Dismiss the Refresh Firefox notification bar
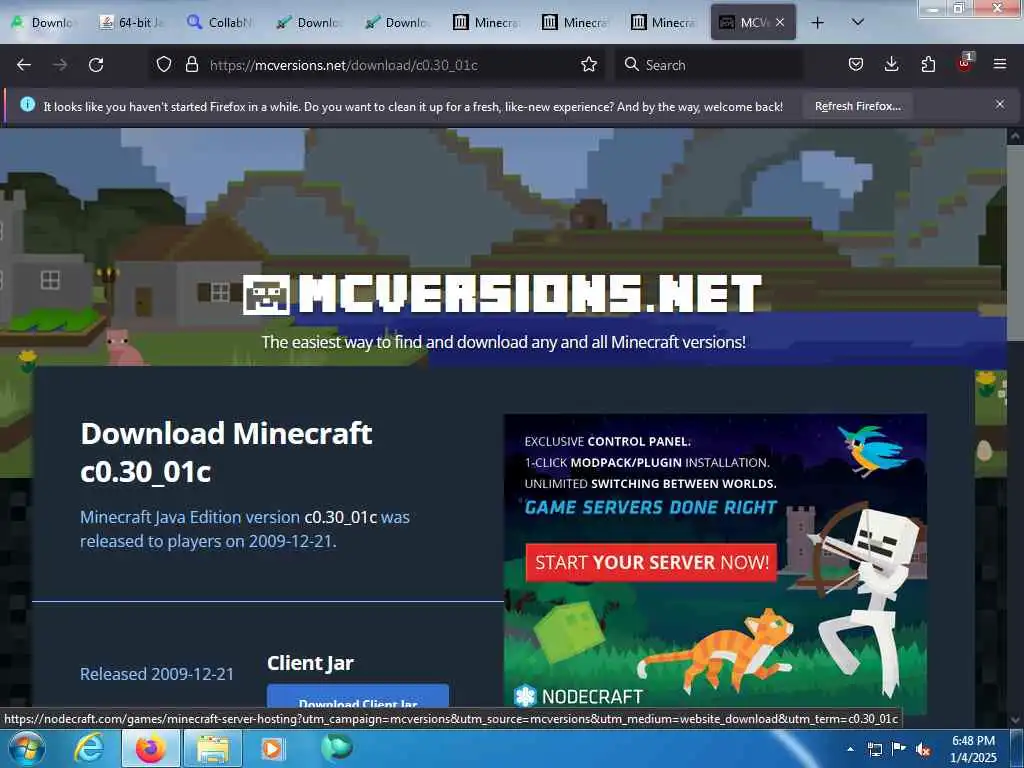 click(999, 104)
